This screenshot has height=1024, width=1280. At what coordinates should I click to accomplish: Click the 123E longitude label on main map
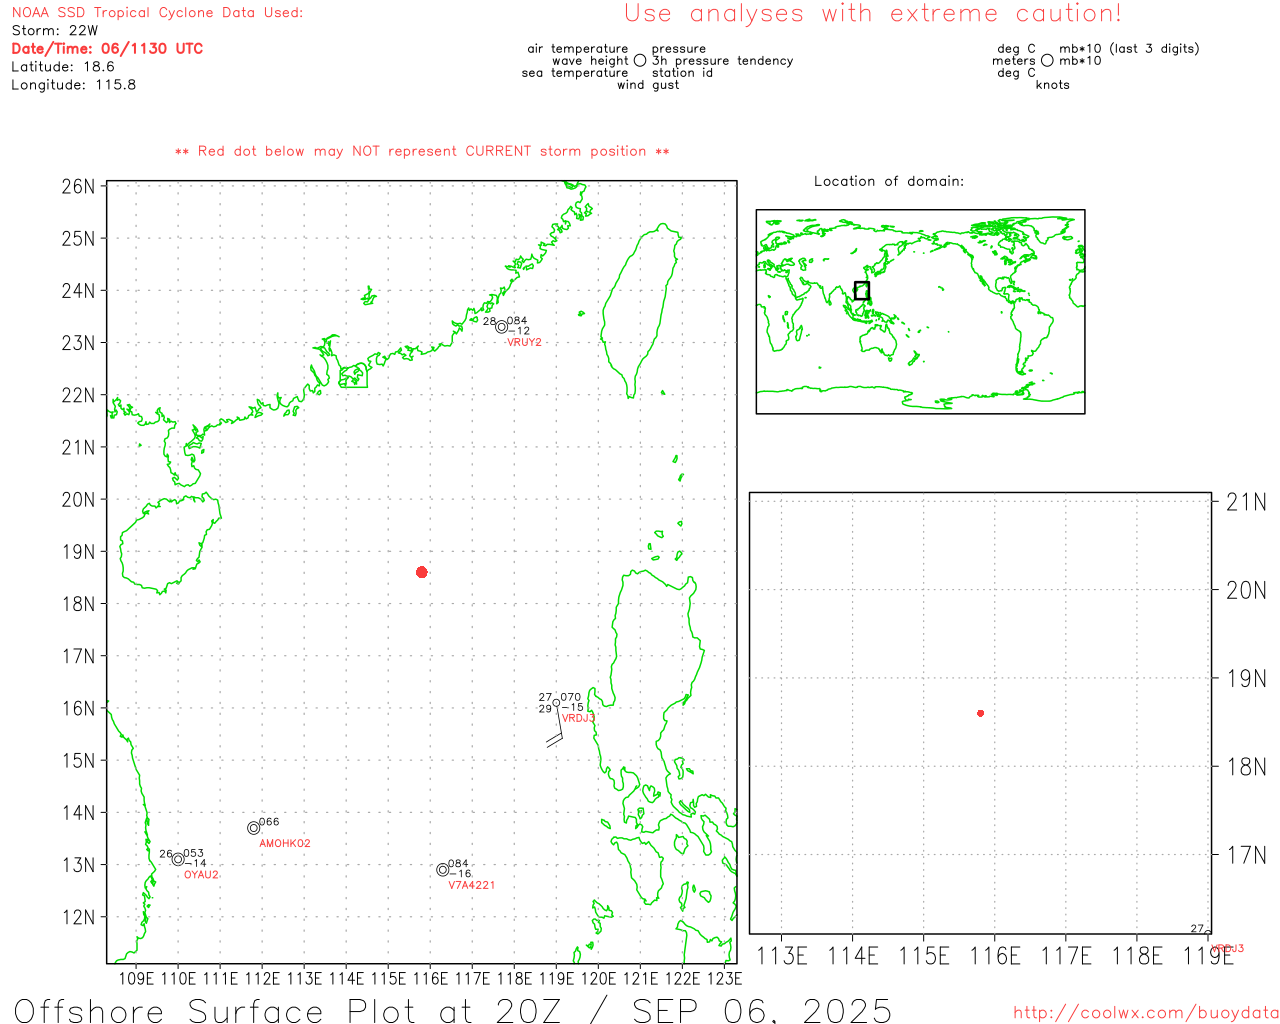point(724,978)
